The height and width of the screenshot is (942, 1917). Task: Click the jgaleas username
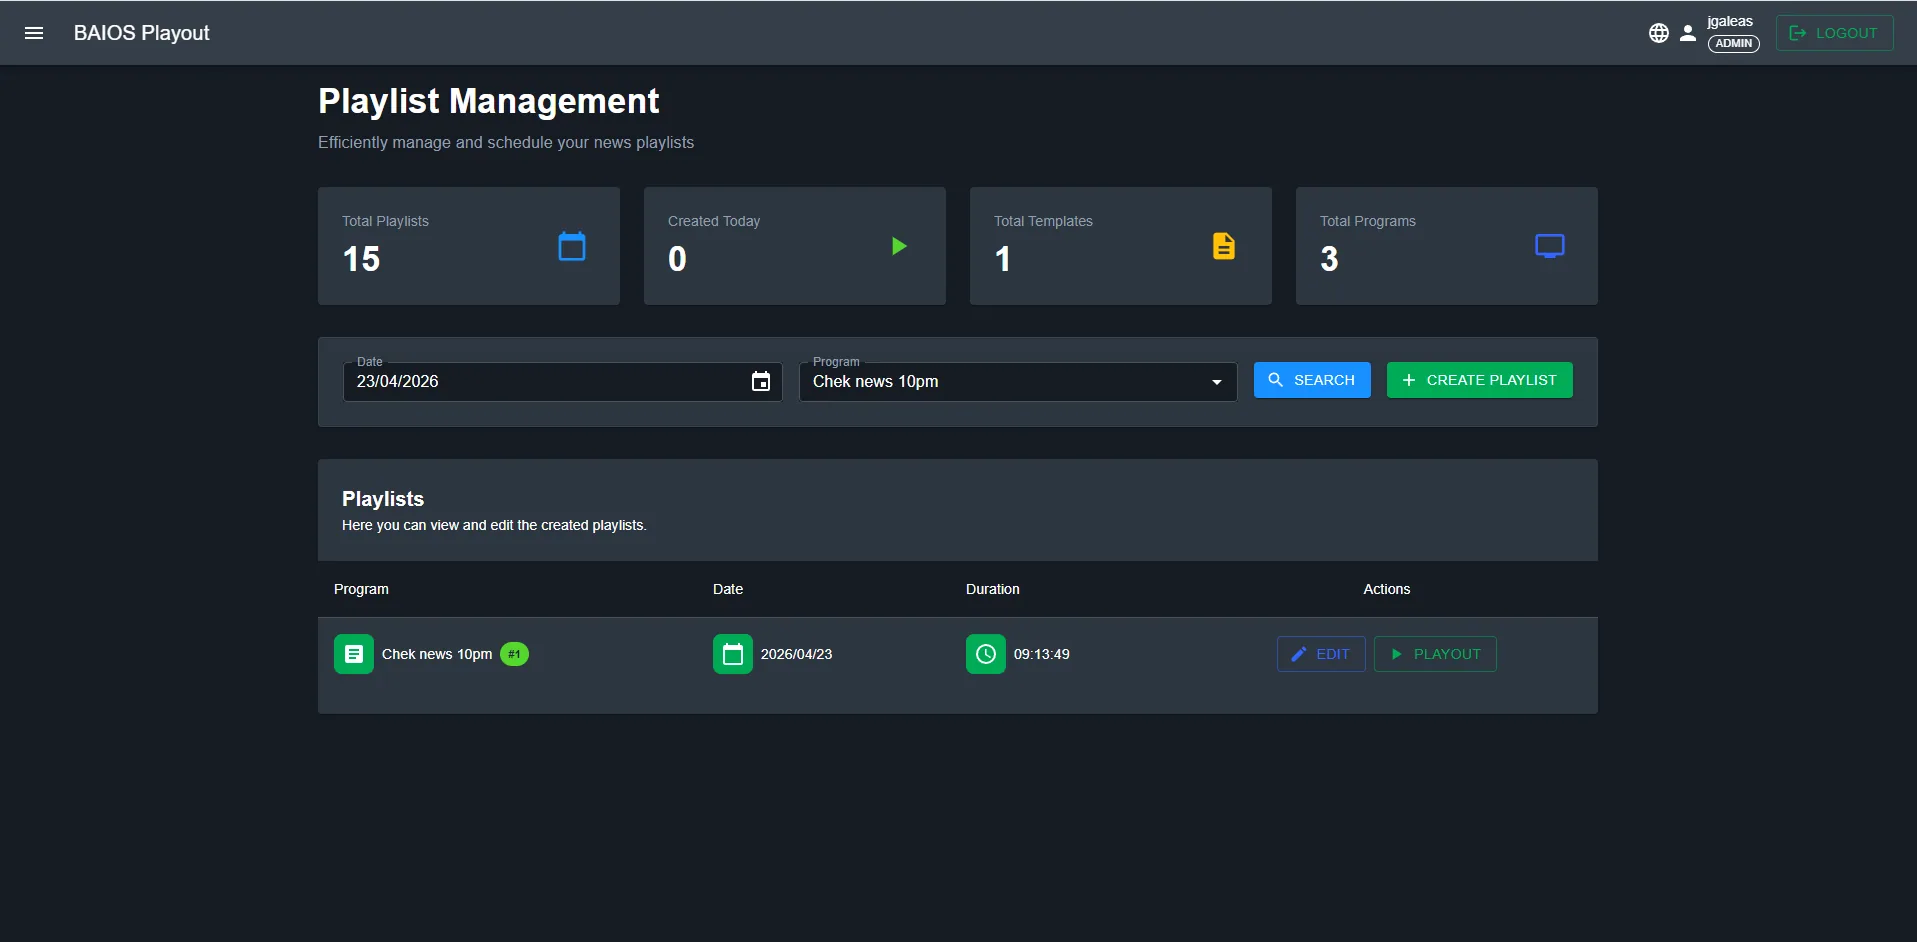click(1730, 21)
